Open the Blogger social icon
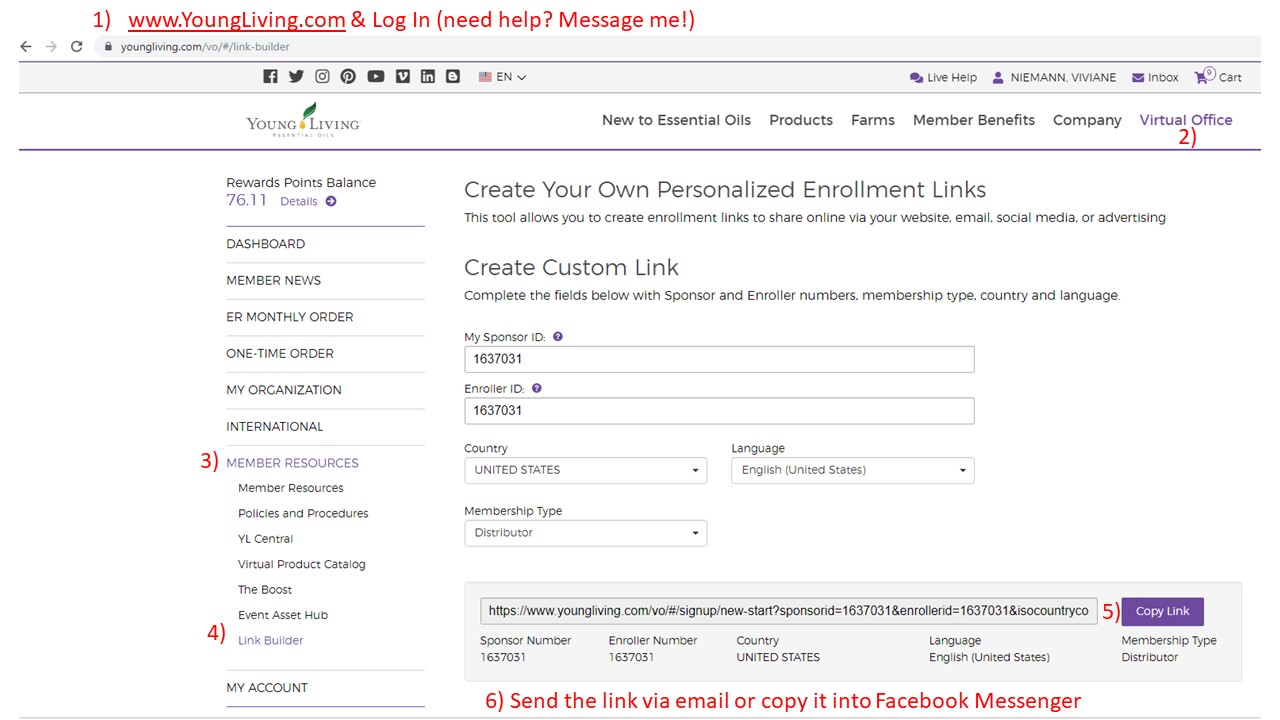1280x720 pixels. [453, 76]
